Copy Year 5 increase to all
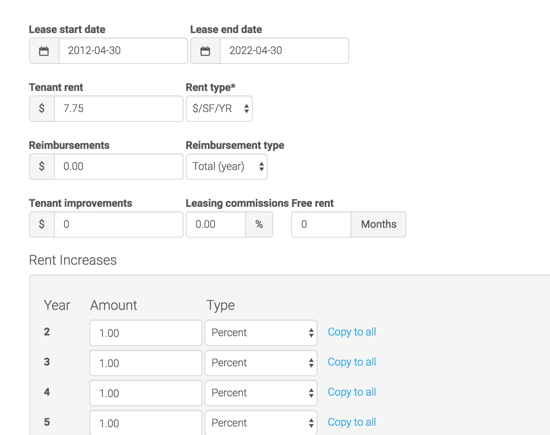This screenshot has width=550, height=435. [352, 422]
